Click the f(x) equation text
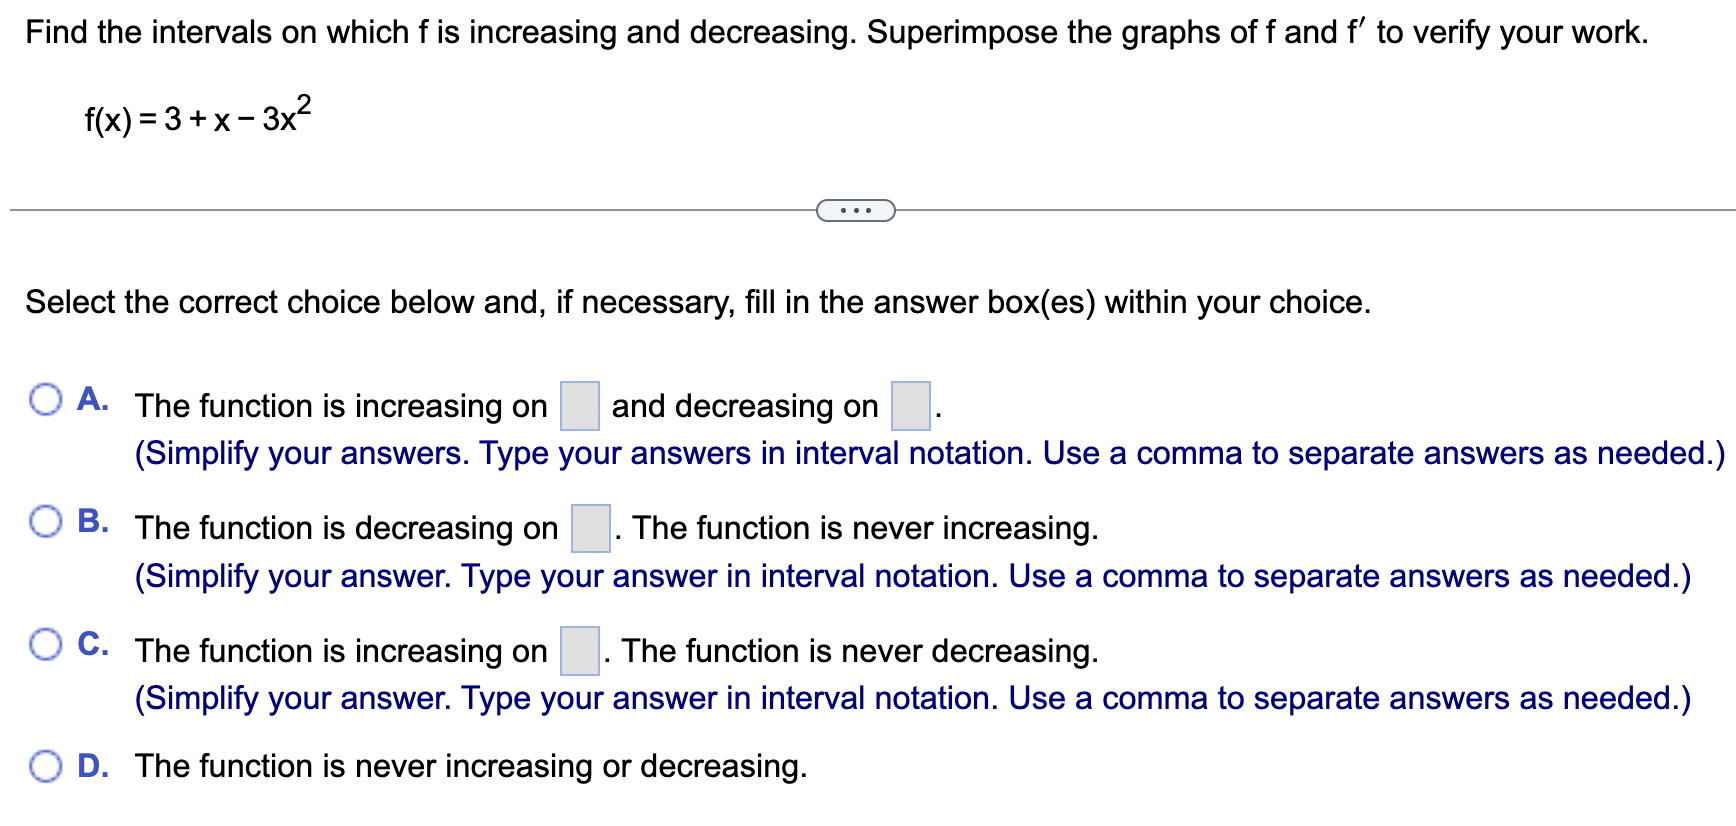1736x826 pixels. coord(196,118)
